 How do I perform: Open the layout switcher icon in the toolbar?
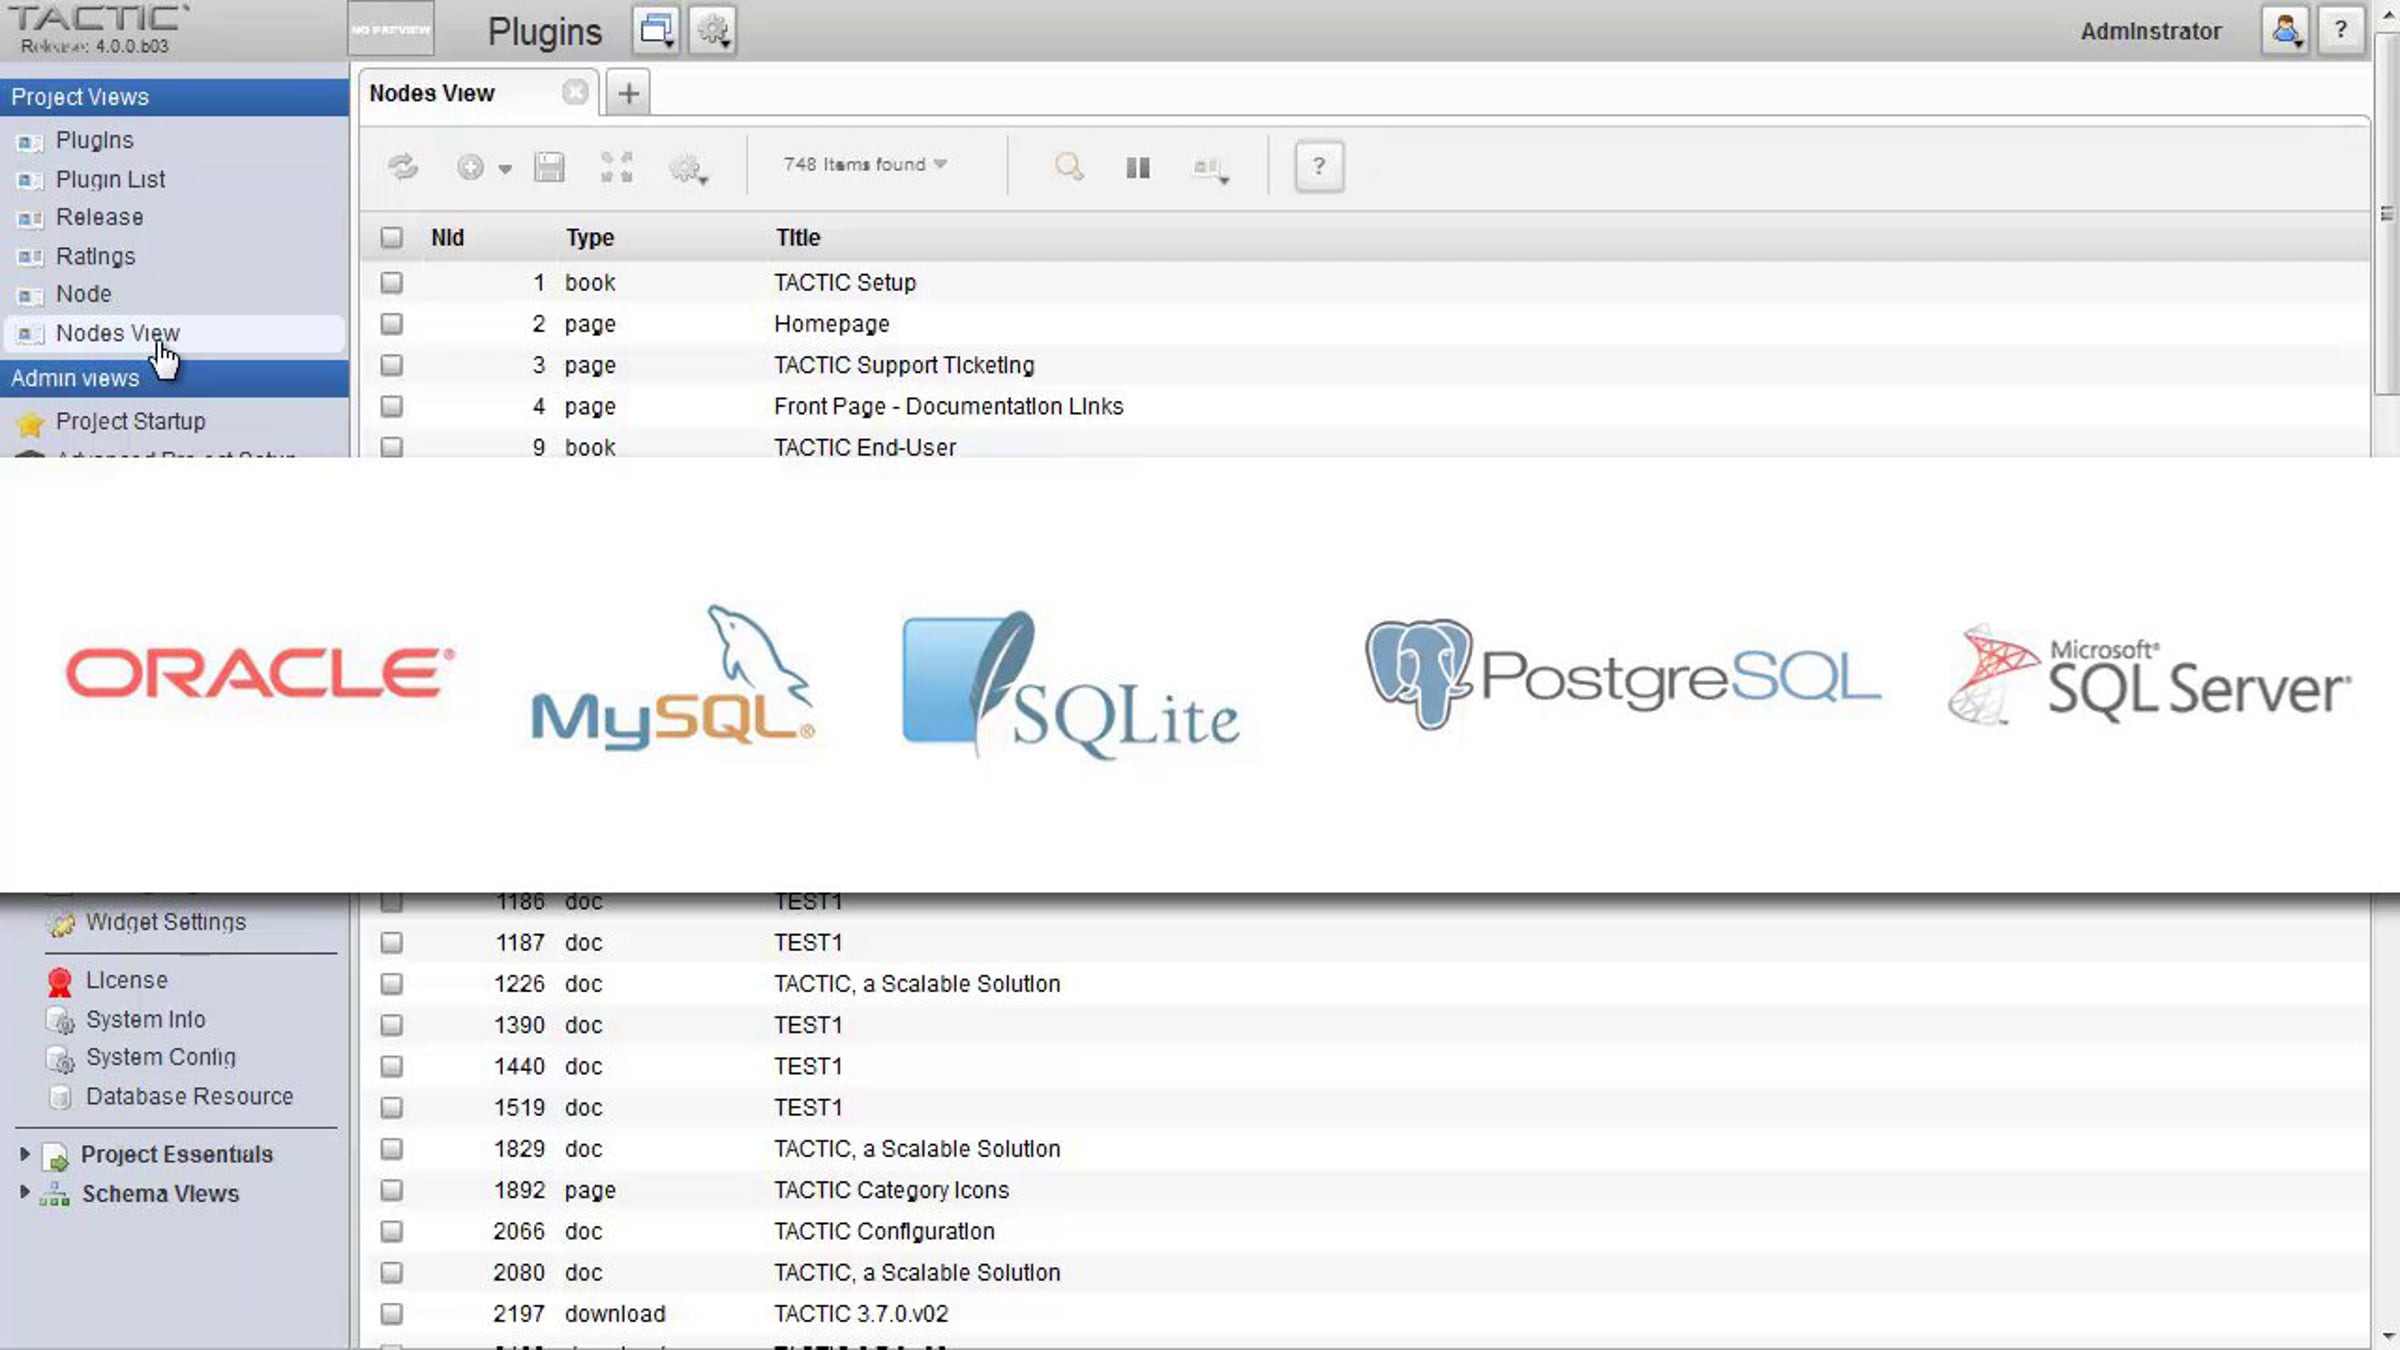click(x=1210, y=168)
